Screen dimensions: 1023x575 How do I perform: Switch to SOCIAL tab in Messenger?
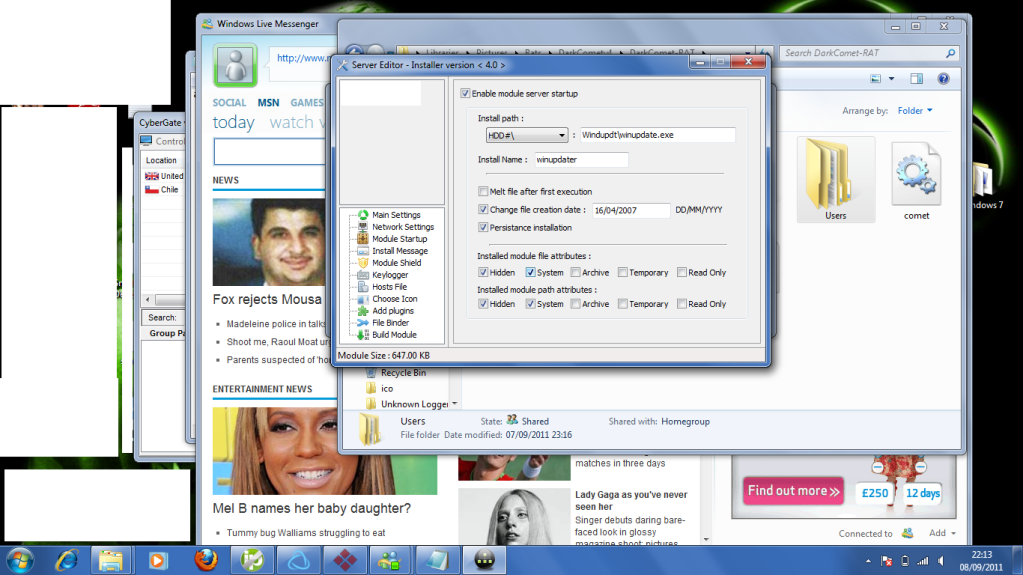229,102
